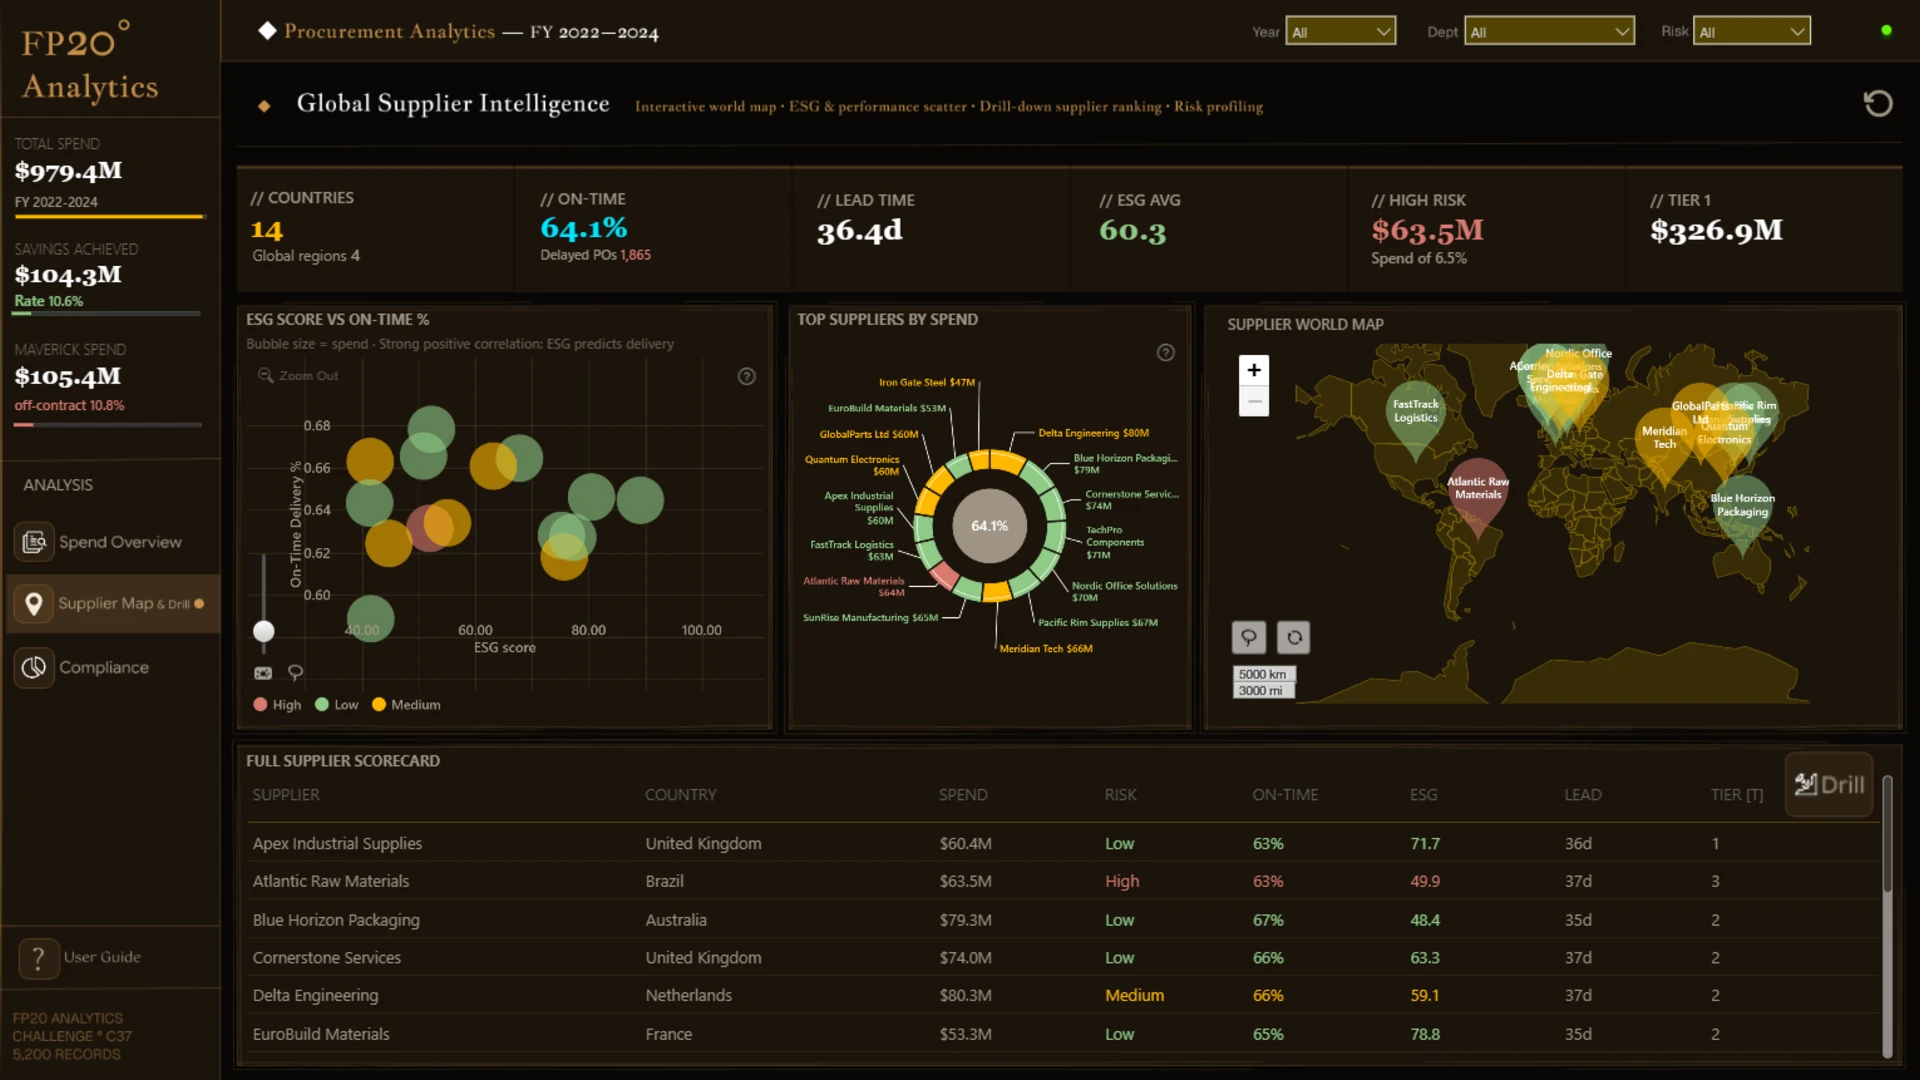Click the 64.1% donut chart center

(989, 526)
